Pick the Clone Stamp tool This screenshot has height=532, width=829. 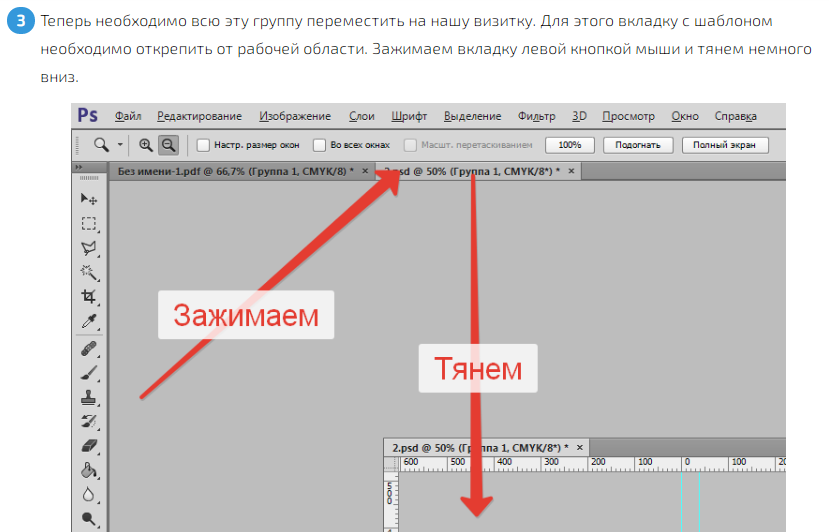[x=89, y=397]
